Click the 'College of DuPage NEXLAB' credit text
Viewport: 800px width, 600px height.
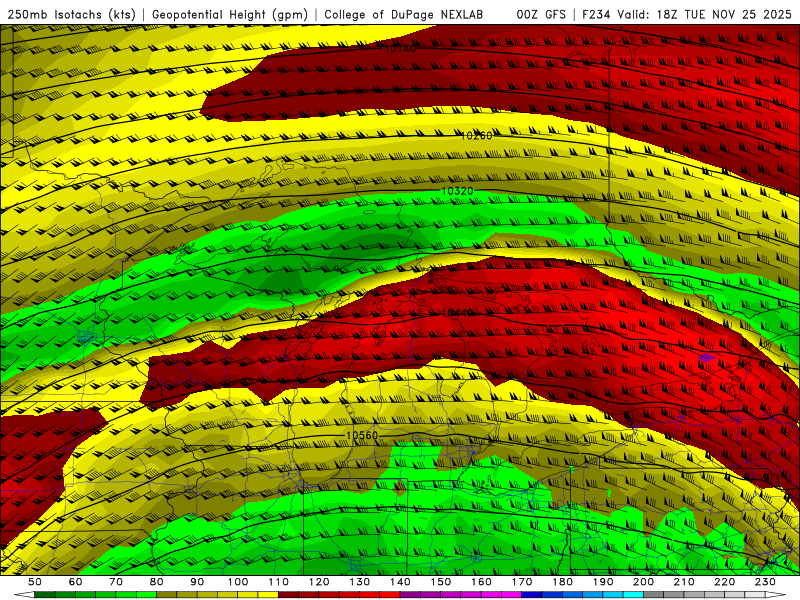pyautogui.click(x=404, y=15)
